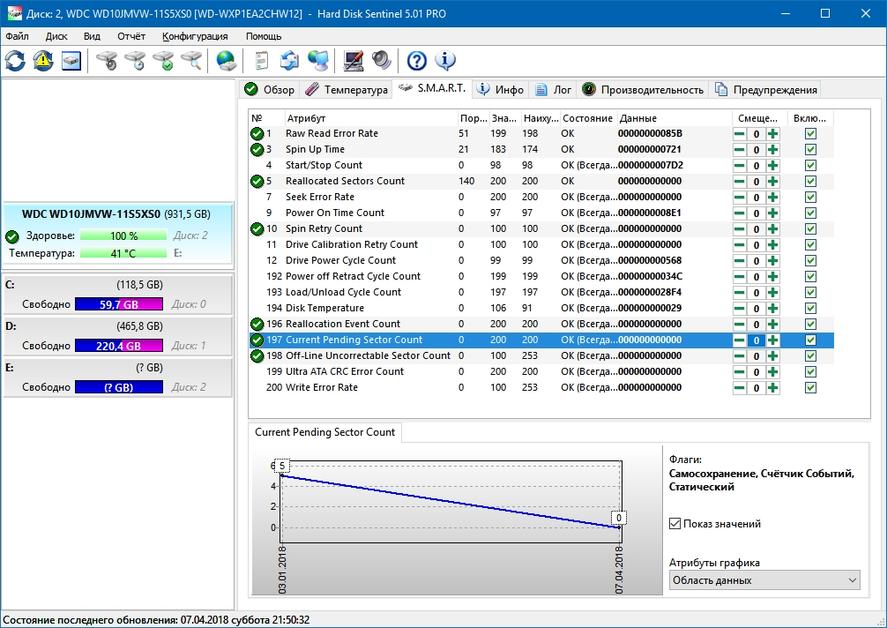Click green status icon of Raw Read Error Rate

[257, 134]
